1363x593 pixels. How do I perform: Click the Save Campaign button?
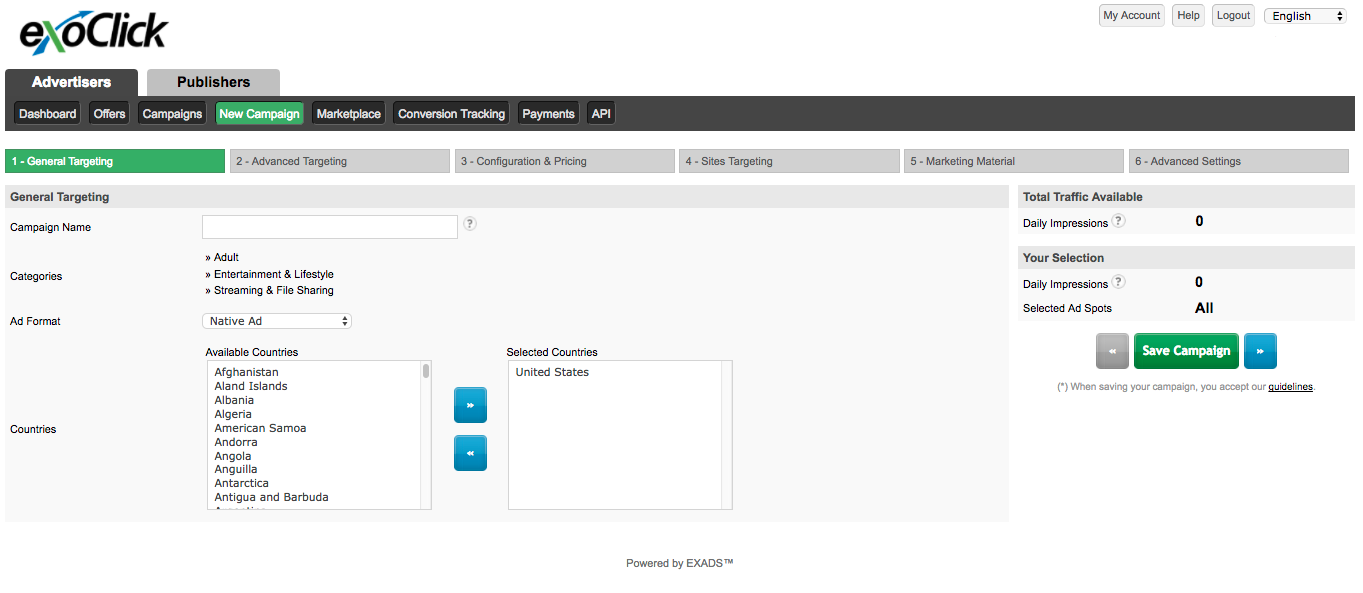click(x=1186, y=351)
